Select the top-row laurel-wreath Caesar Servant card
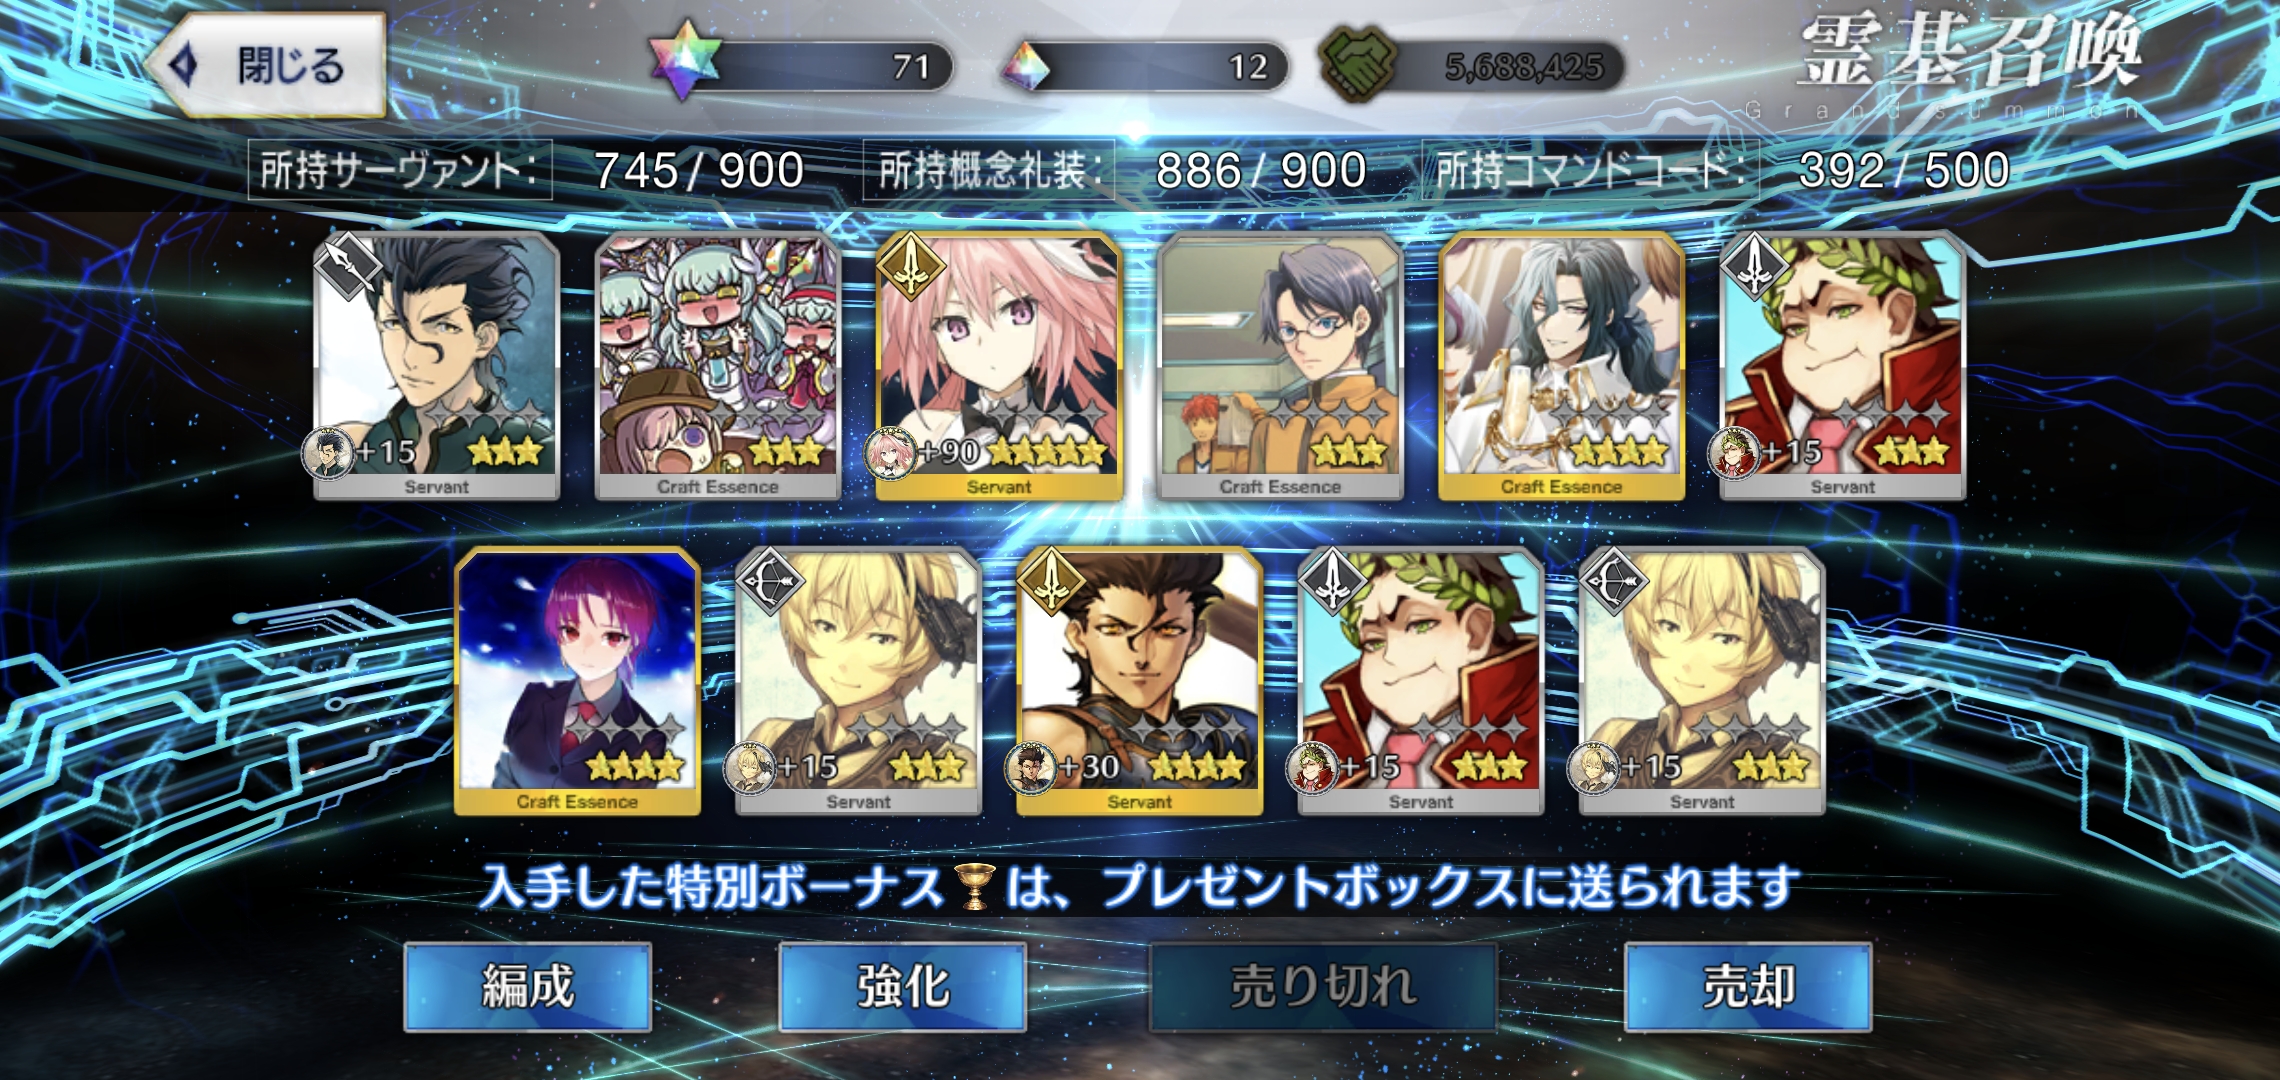Viewport: 2280px width, 1080px height. (x=1843, y=366)
